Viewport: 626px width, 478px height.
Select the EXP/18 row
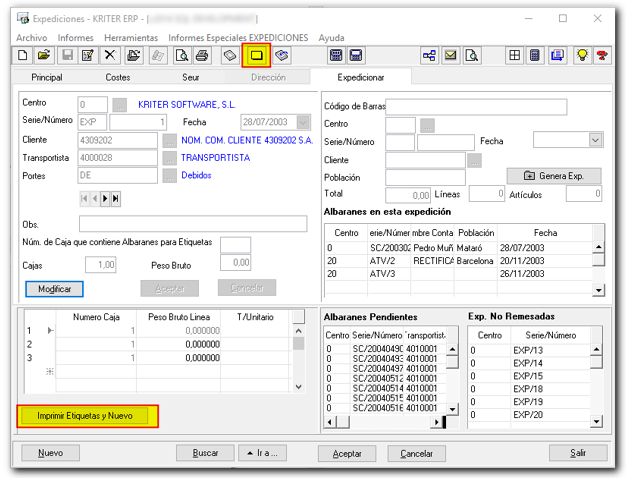click(x=528, y=389)
